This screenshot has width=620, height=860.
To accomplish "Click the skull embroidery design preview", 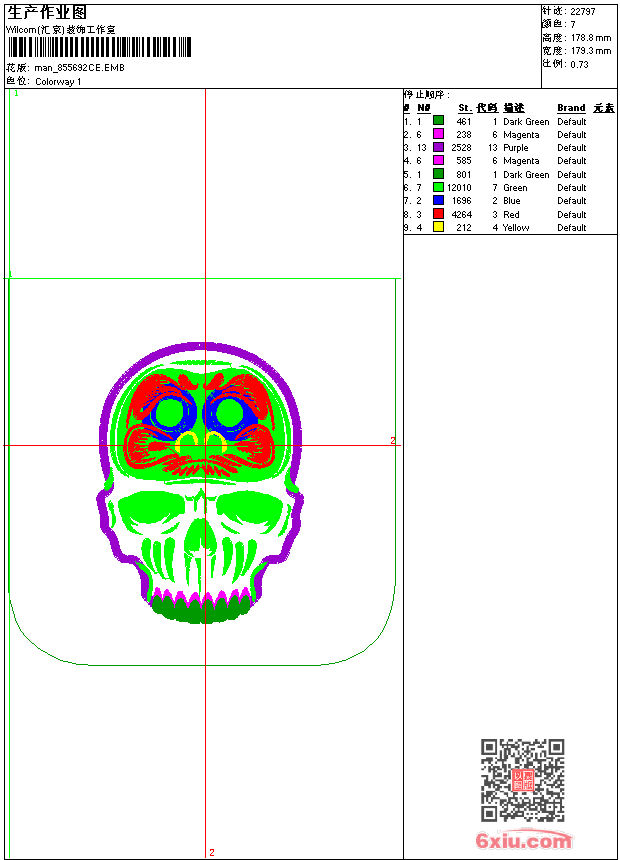I will click(x=202, y=480).
